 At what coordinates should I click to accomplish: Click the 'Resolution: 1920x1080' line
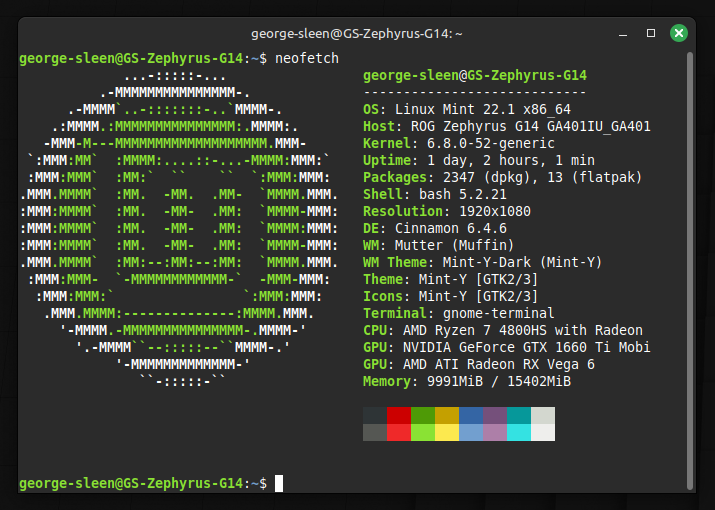[447, 211]
